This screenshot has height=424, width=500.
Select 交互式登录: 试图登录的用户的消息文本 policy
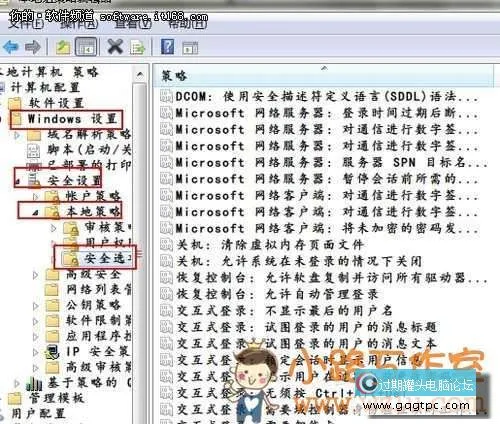pos(307,343)
